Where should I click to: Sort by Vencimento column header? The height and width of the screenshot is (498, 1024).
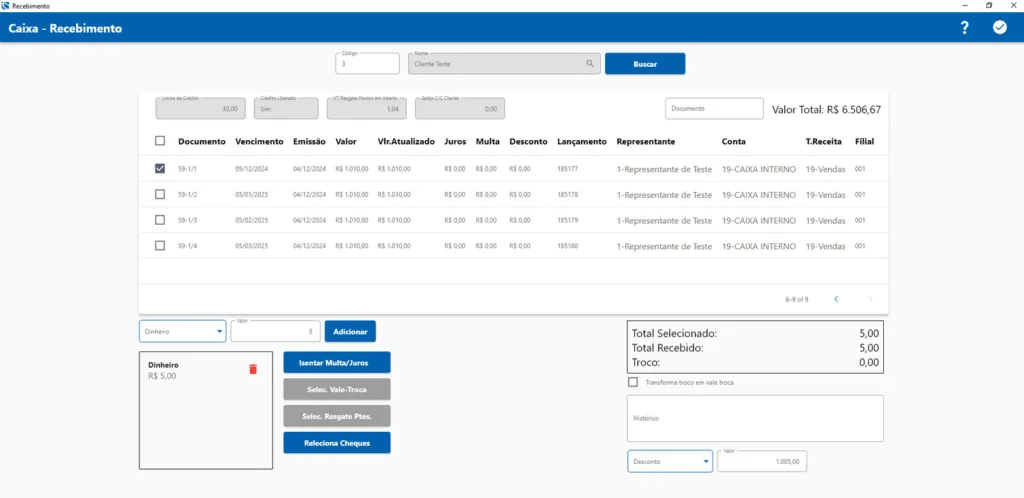point(259,142)
